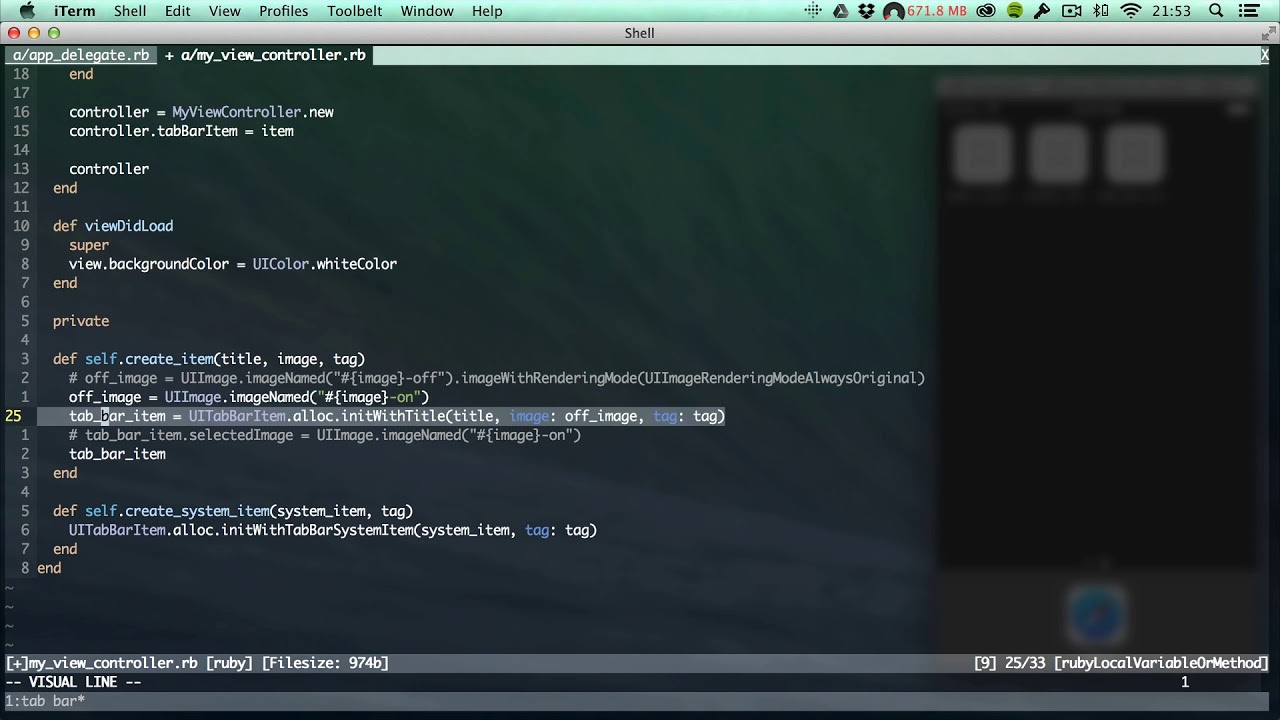This screenshot has height=720, width=1280.
Task: Click 'UIColor' in backgroundColor line
Action: [281, 264]
